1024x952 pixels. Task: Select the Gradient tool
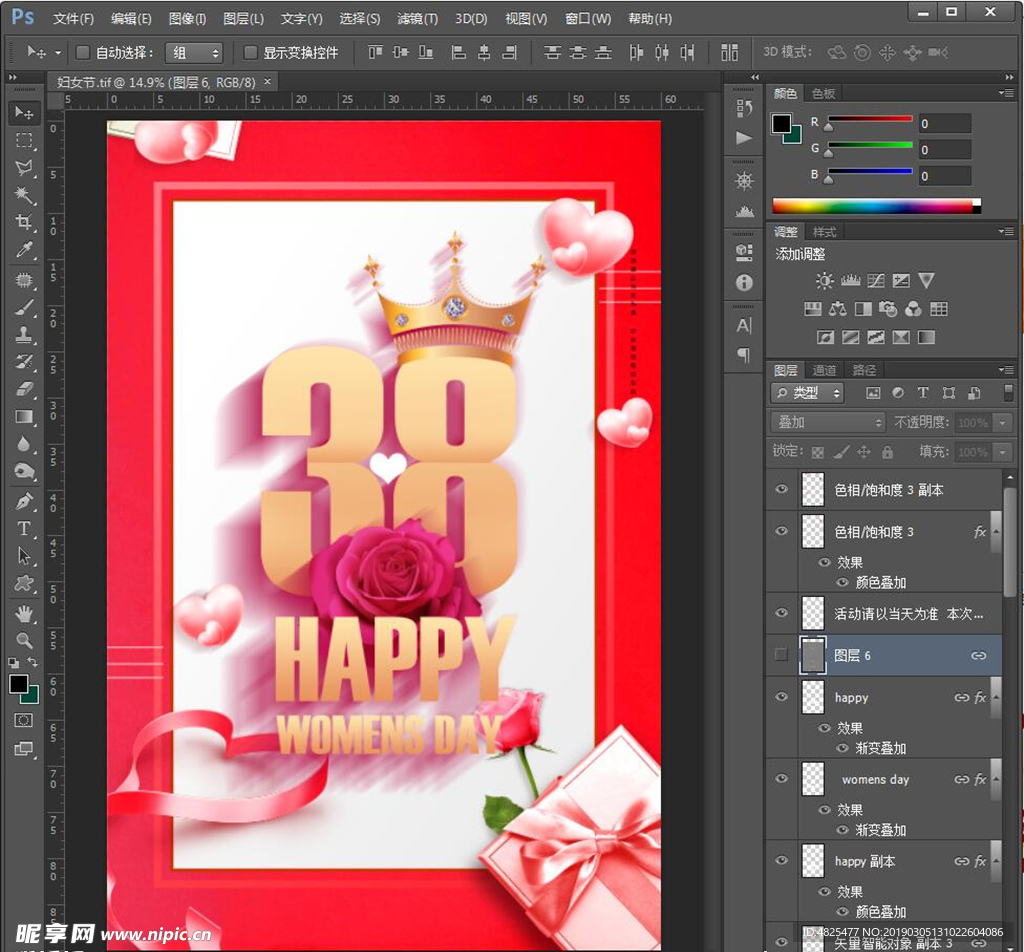[x=24, y=417]
